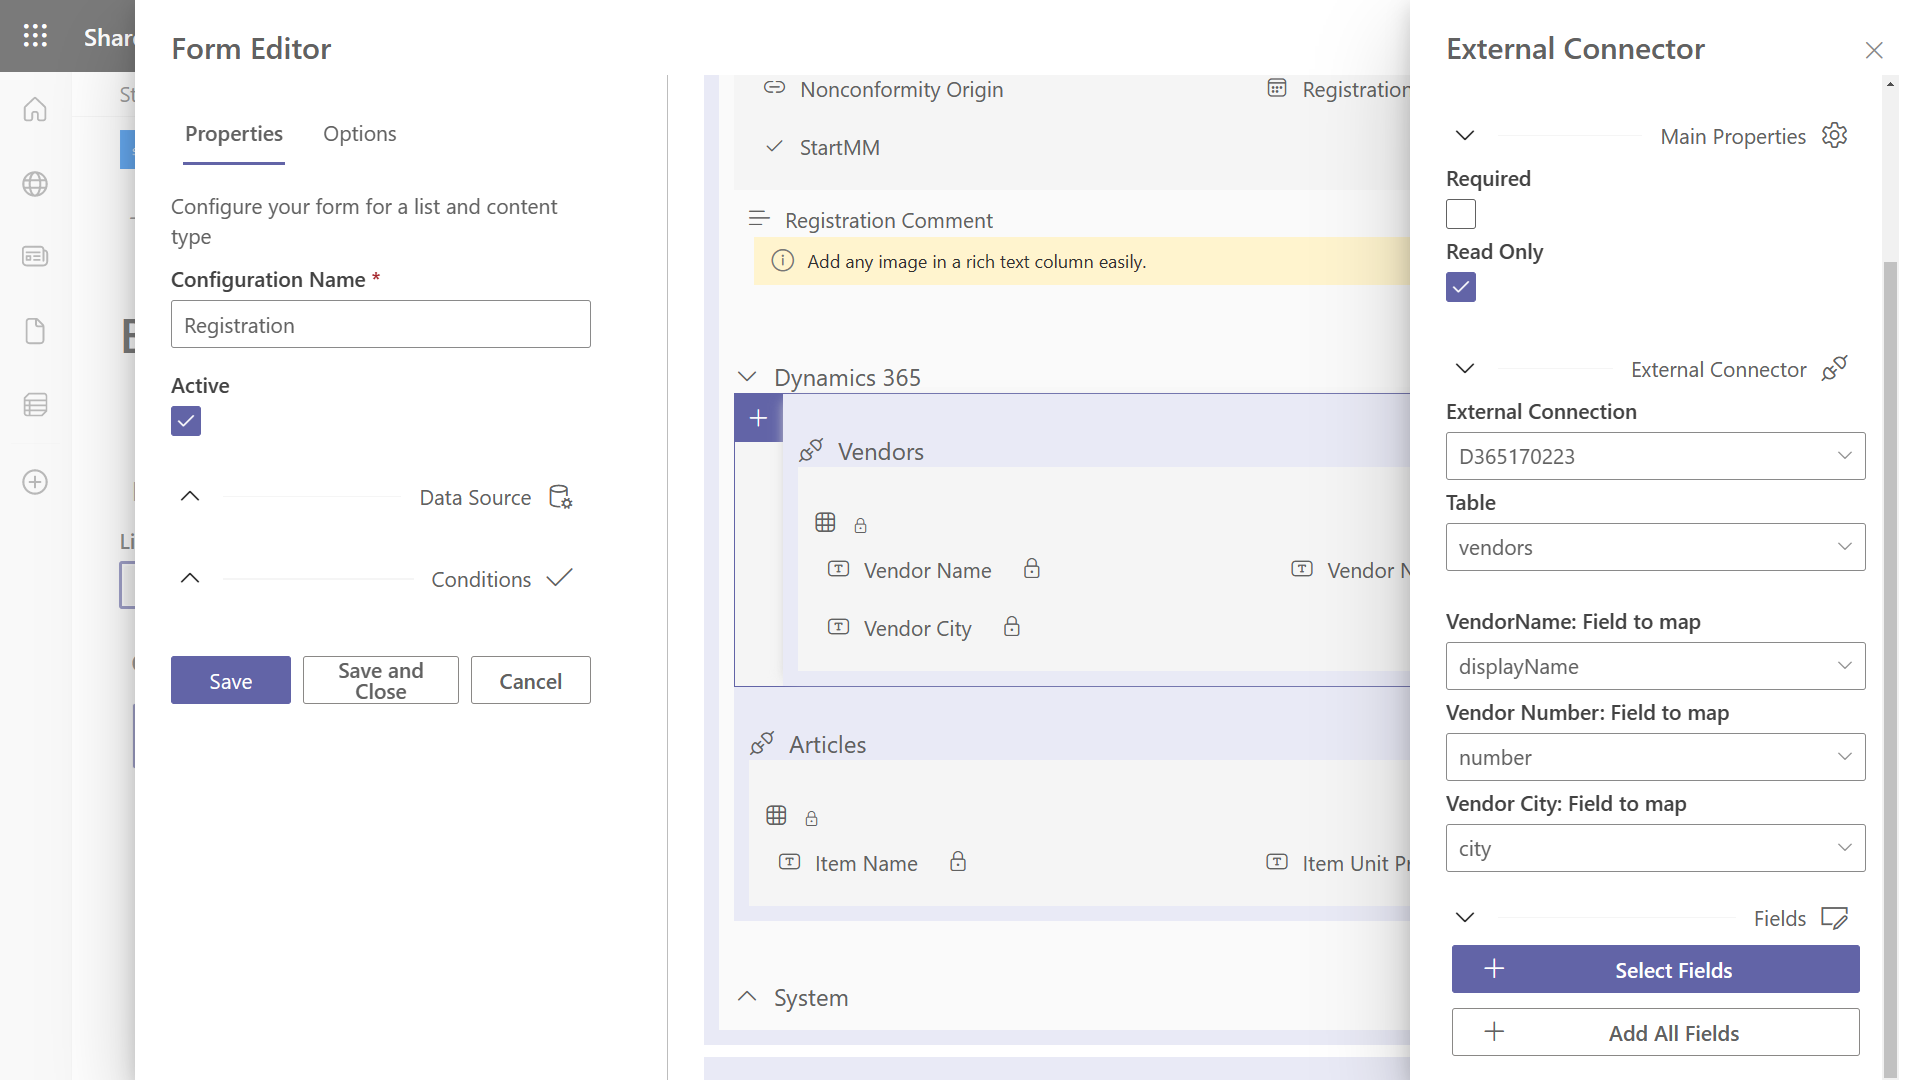Screen dimensions: 1920x1080
Task: Switch to the Properties tab
Action: tap(234, 134)
